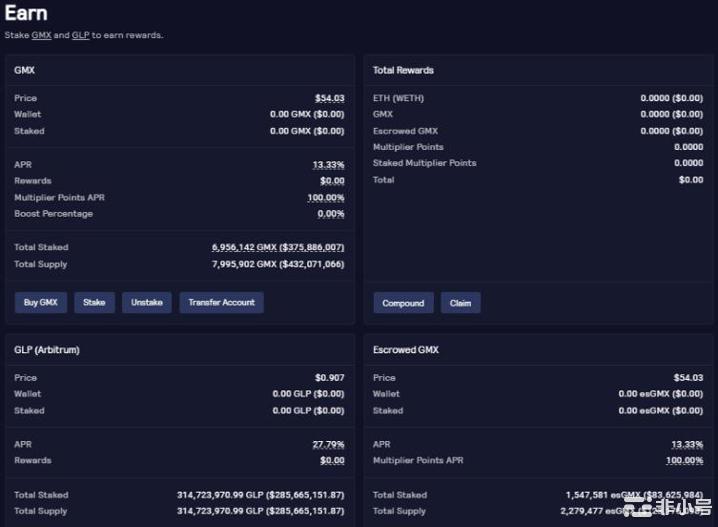Click the GMX card's $0.00 Rewards value
Image resolution: width=718 pixels, height=527 pixels.
[x=332, y=181]
